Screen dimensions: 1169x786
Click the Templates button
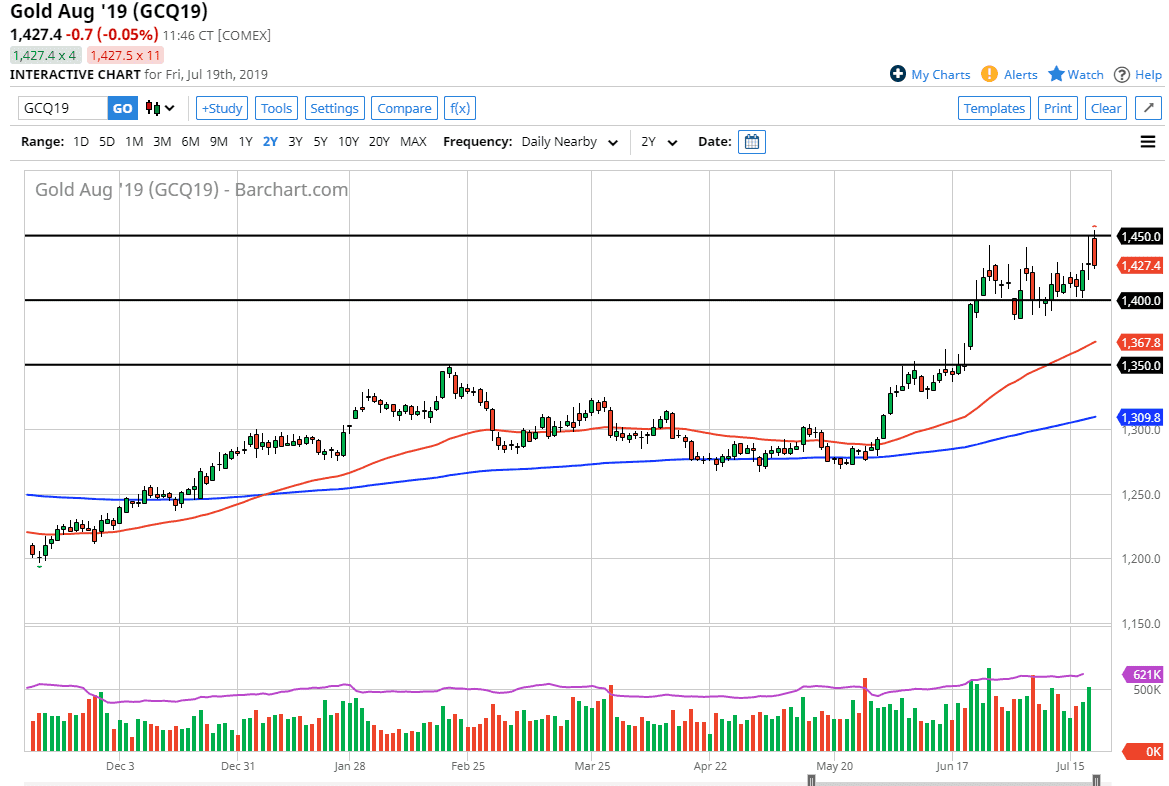coord(994,108)
